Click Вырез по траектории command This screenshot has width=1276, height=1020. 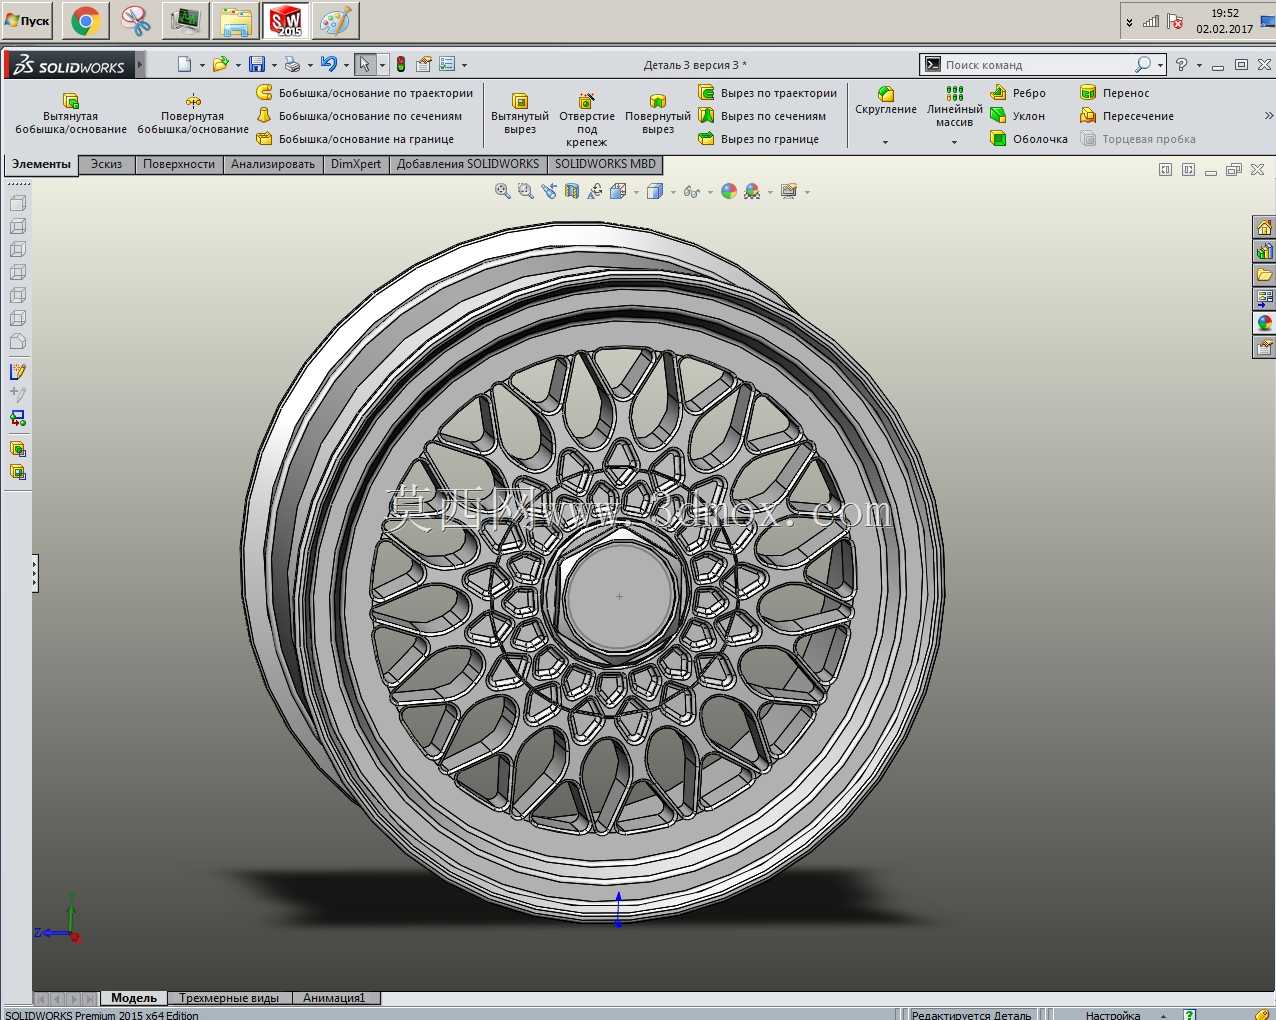click(767, 93)
